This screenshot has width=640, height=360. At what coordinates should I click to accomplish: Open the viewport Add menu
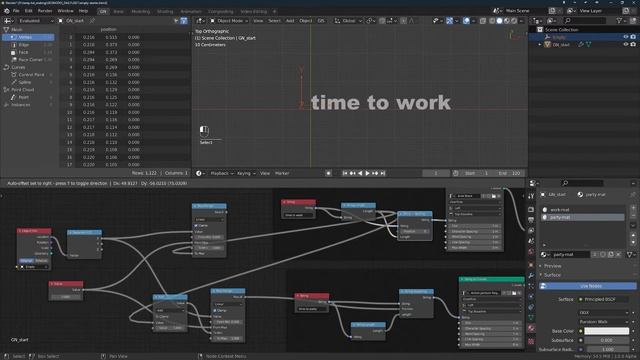pos(290,20)
